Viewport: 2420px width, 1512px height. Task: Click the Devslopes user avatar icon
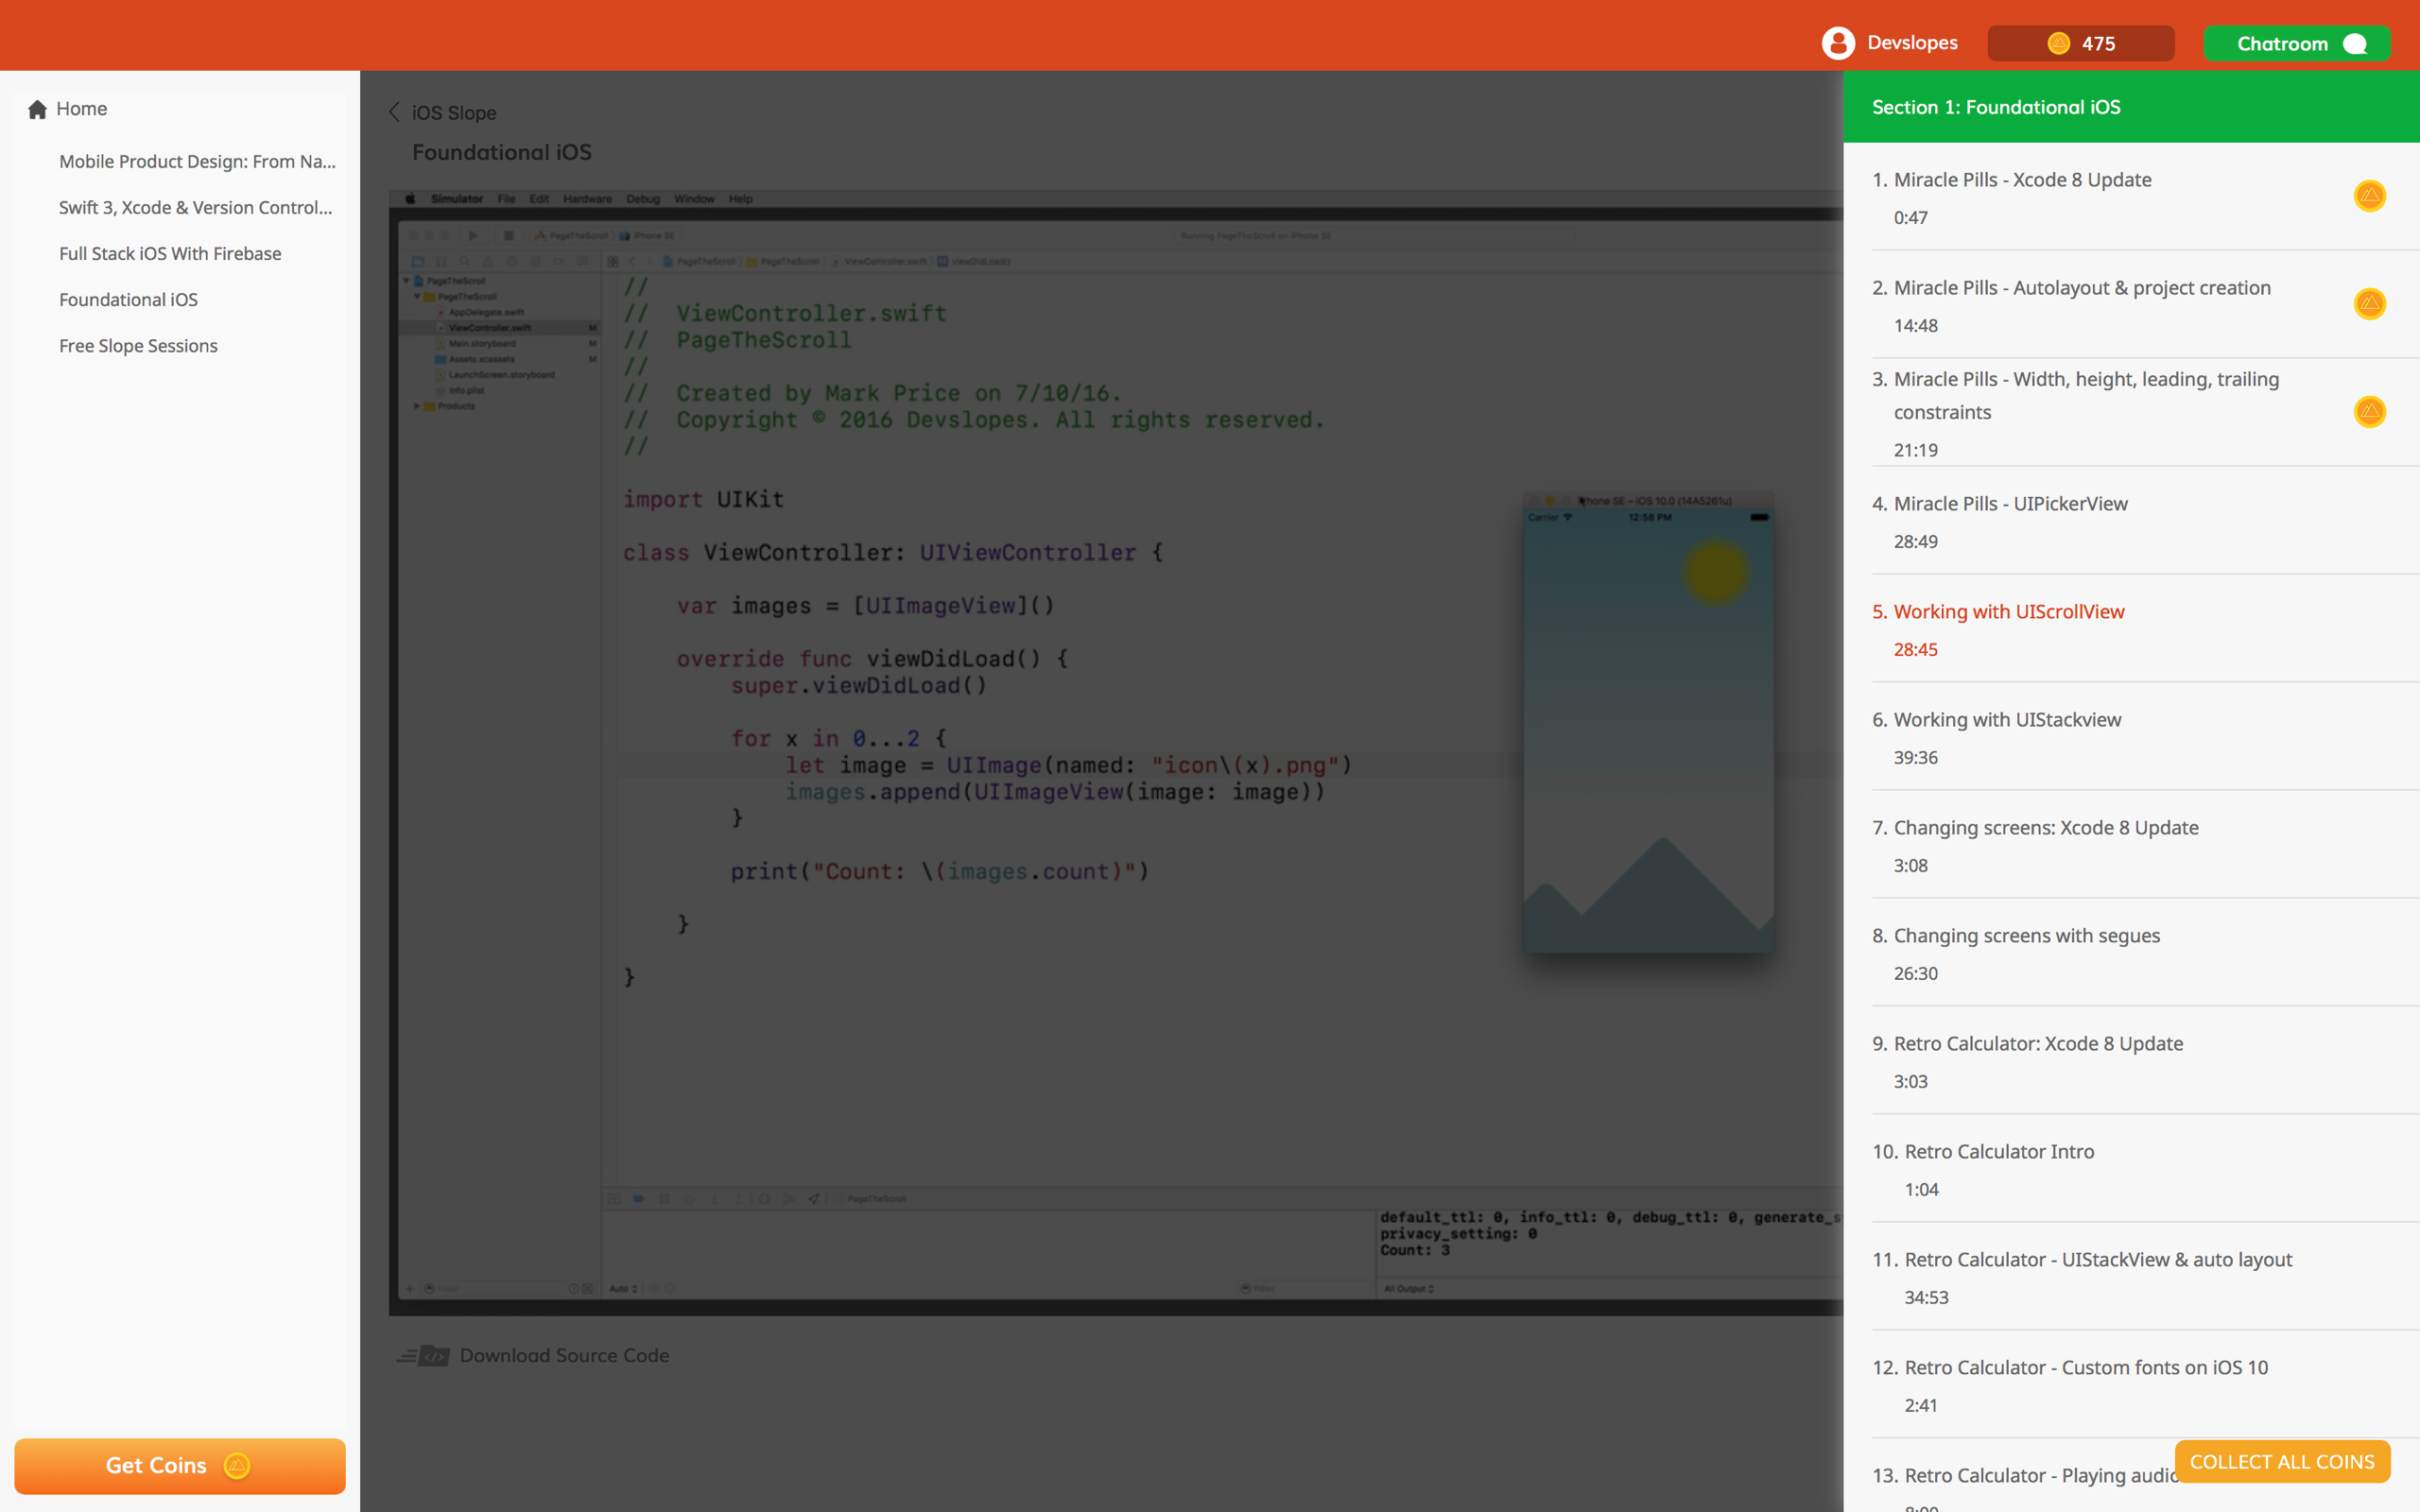tap(1838, 43)
